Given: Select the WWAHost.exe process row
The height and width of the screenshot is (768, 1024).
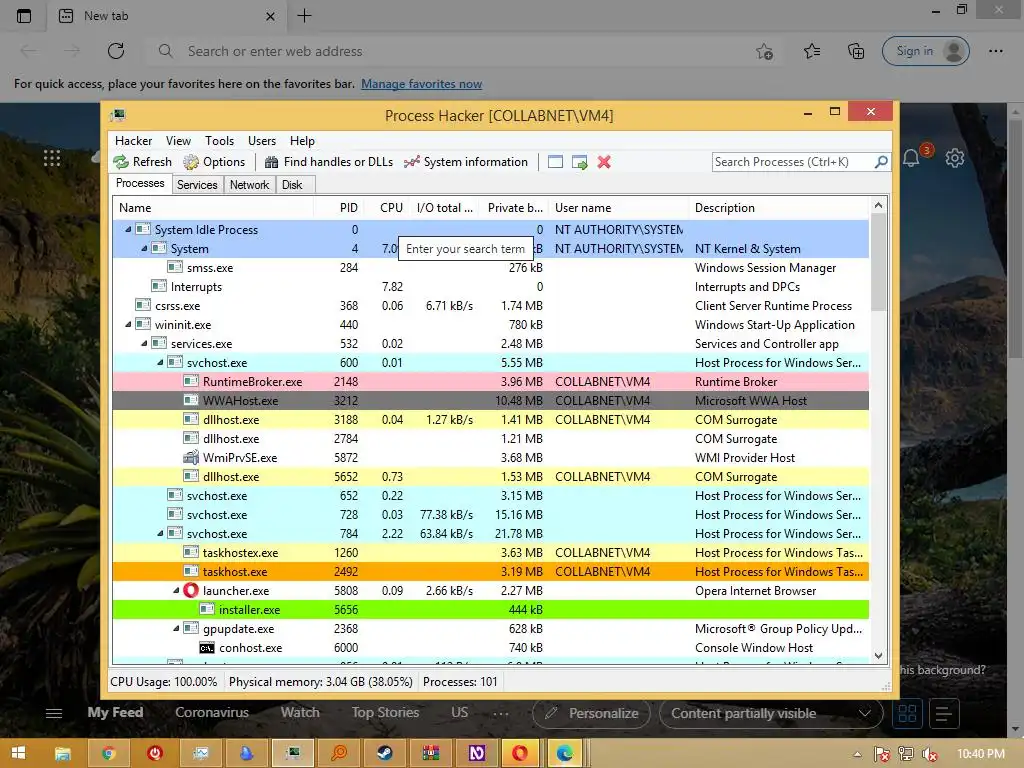Looking at the screenshot, I should [490, 400].
